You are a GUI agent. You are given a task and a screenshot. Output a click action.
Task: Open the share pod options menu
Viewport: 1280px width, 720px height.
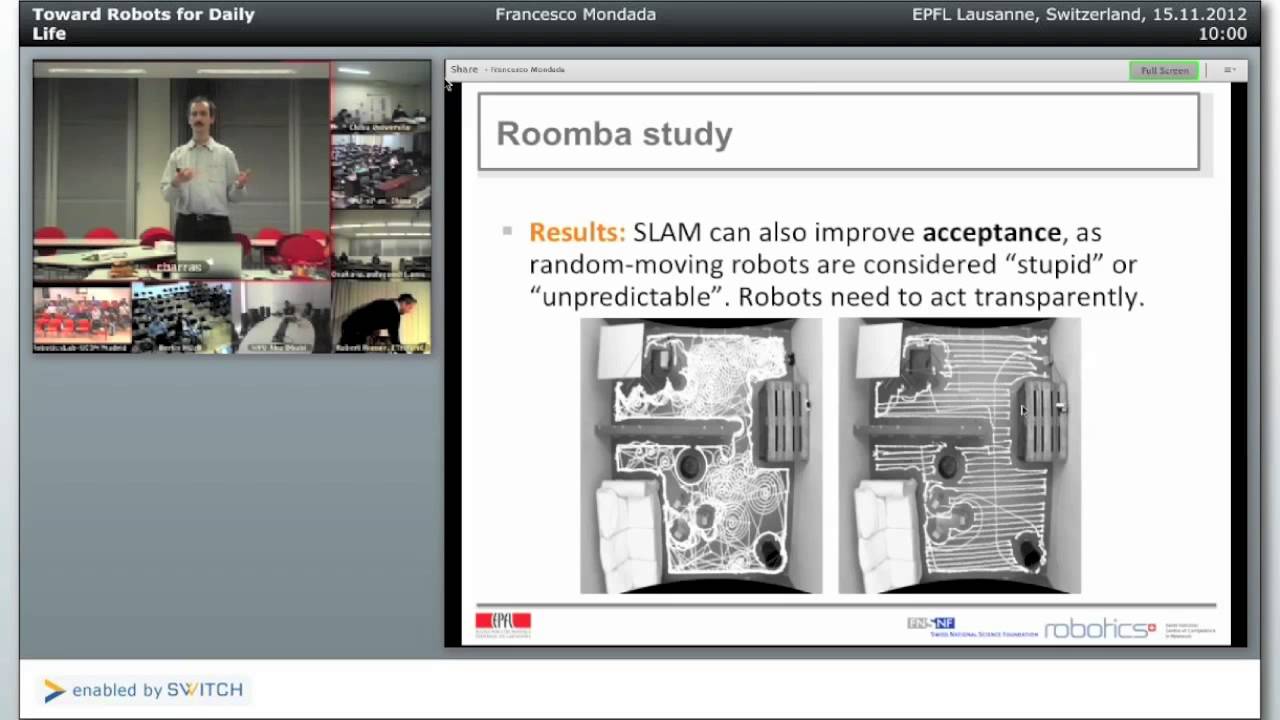click(x=1229, y=70)
